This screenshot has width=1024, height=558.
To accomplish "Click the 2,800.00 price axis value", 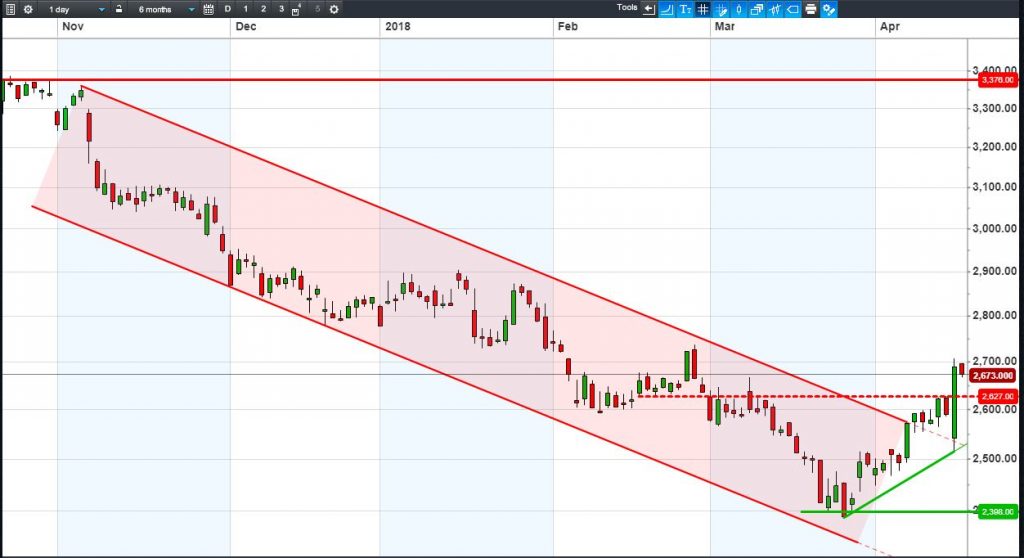I will point(994,316).
